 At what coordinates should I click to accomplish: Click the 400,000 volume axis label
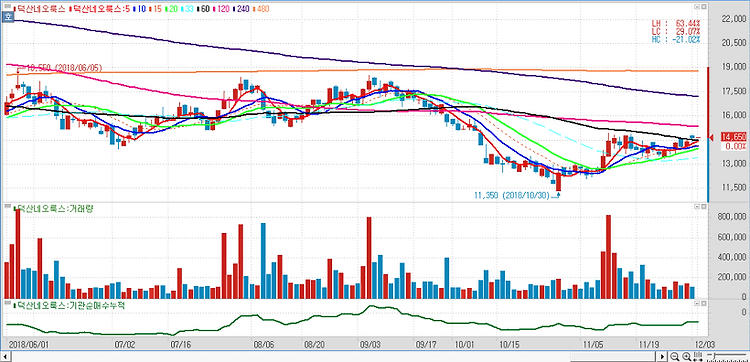(732, 257)
